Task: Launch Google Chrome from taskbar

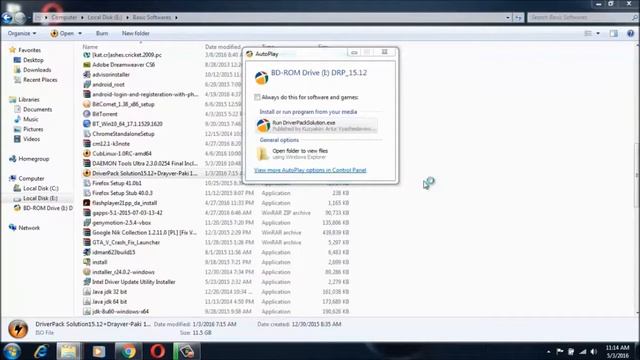Action: coord(128,351)
